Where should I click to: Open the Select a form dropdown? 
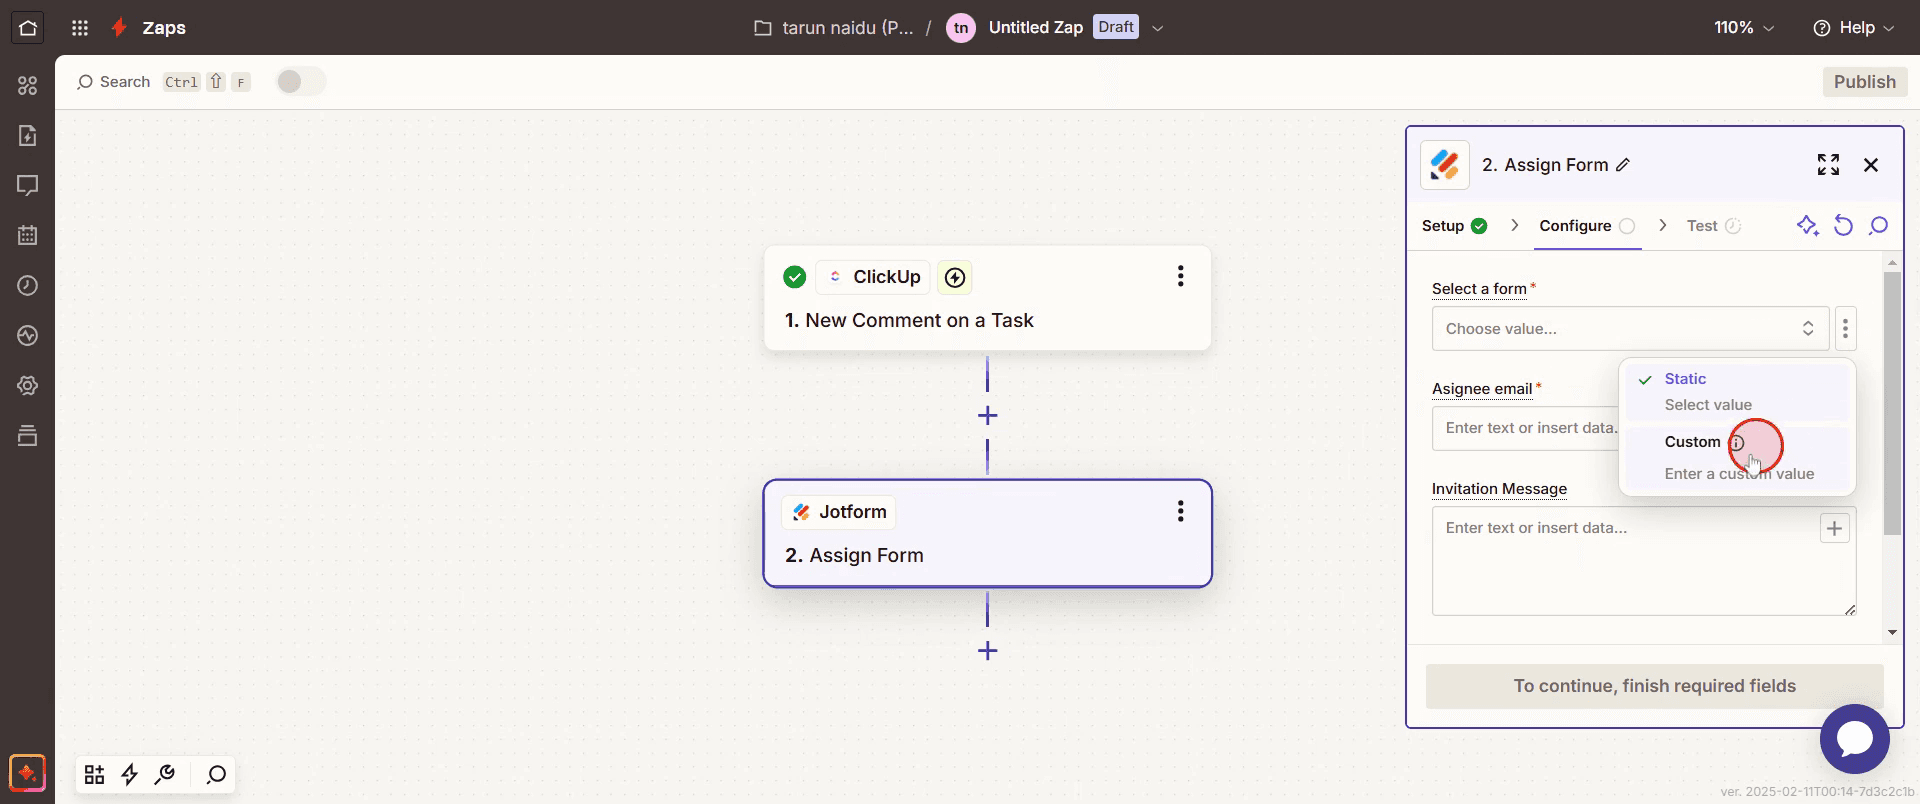click(x=1630, y=329)
